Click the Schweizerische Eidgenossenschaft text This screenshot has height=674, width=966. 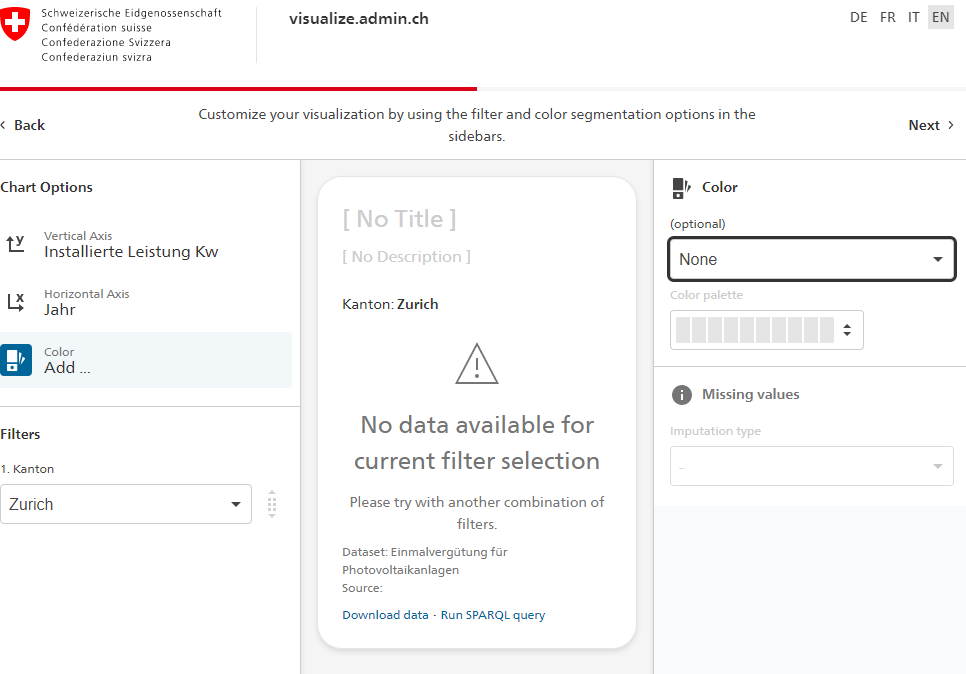131,13
